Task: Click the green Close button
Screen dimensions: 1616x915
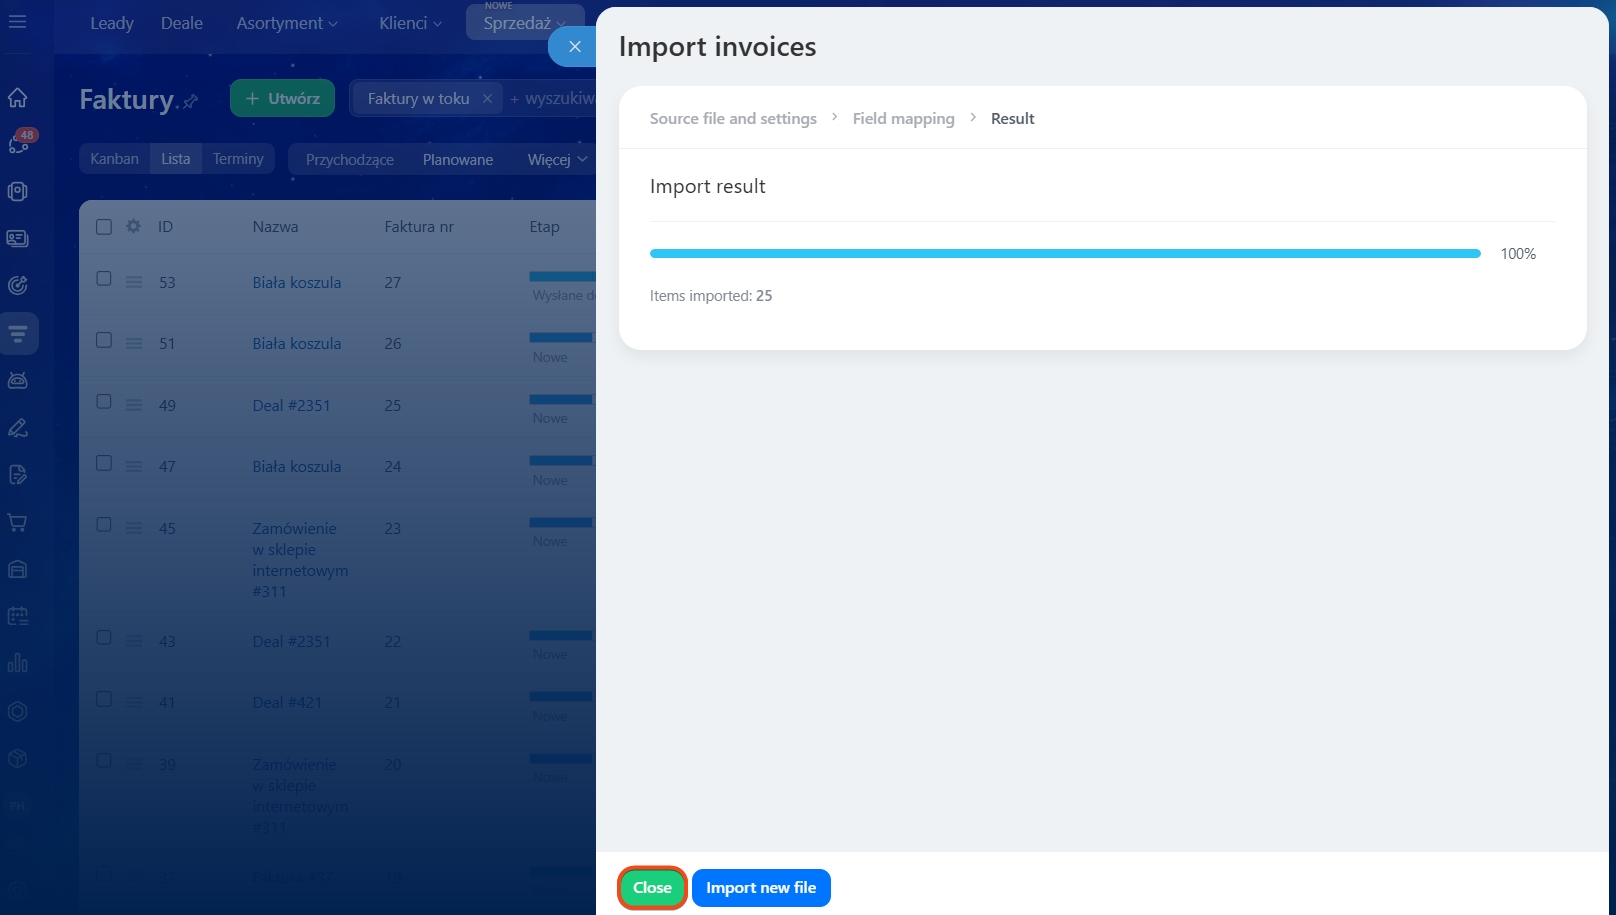Action: tap(652, 888)
